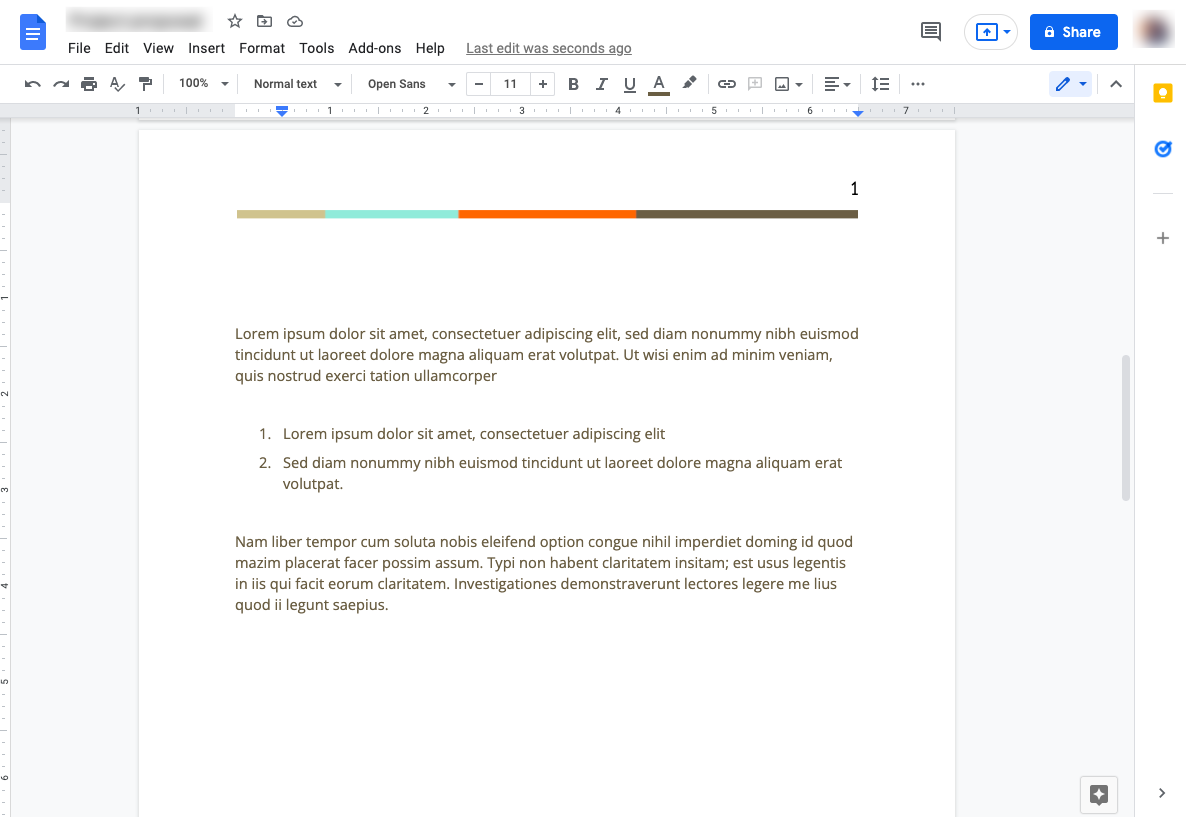Viewport: 1186px width, 817px height.
Task: Undo the last edit
Action: point(33,84)
